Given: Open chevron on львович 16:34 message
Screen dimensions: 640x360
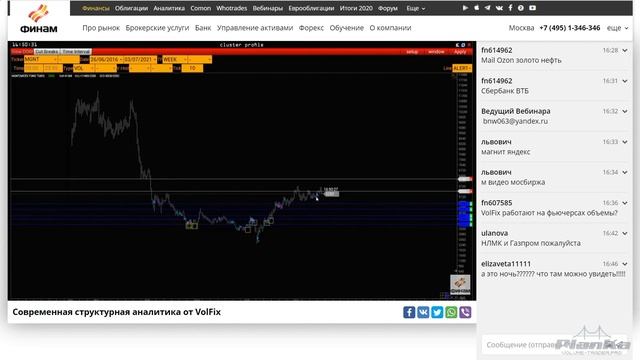Looking at the screenshot, I should pos(625,172).
